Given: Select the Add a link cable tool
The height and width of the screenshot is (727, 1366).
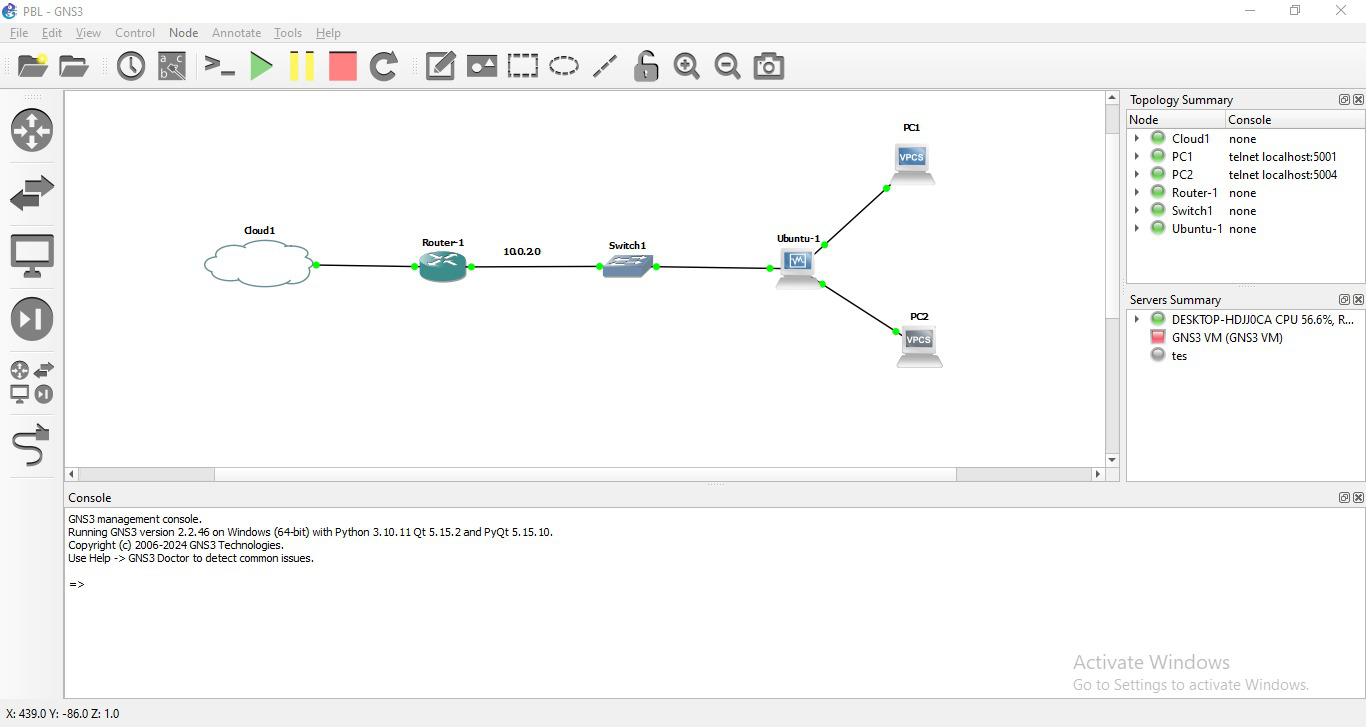Looking at the screenshot, I should tap(32, 445).
